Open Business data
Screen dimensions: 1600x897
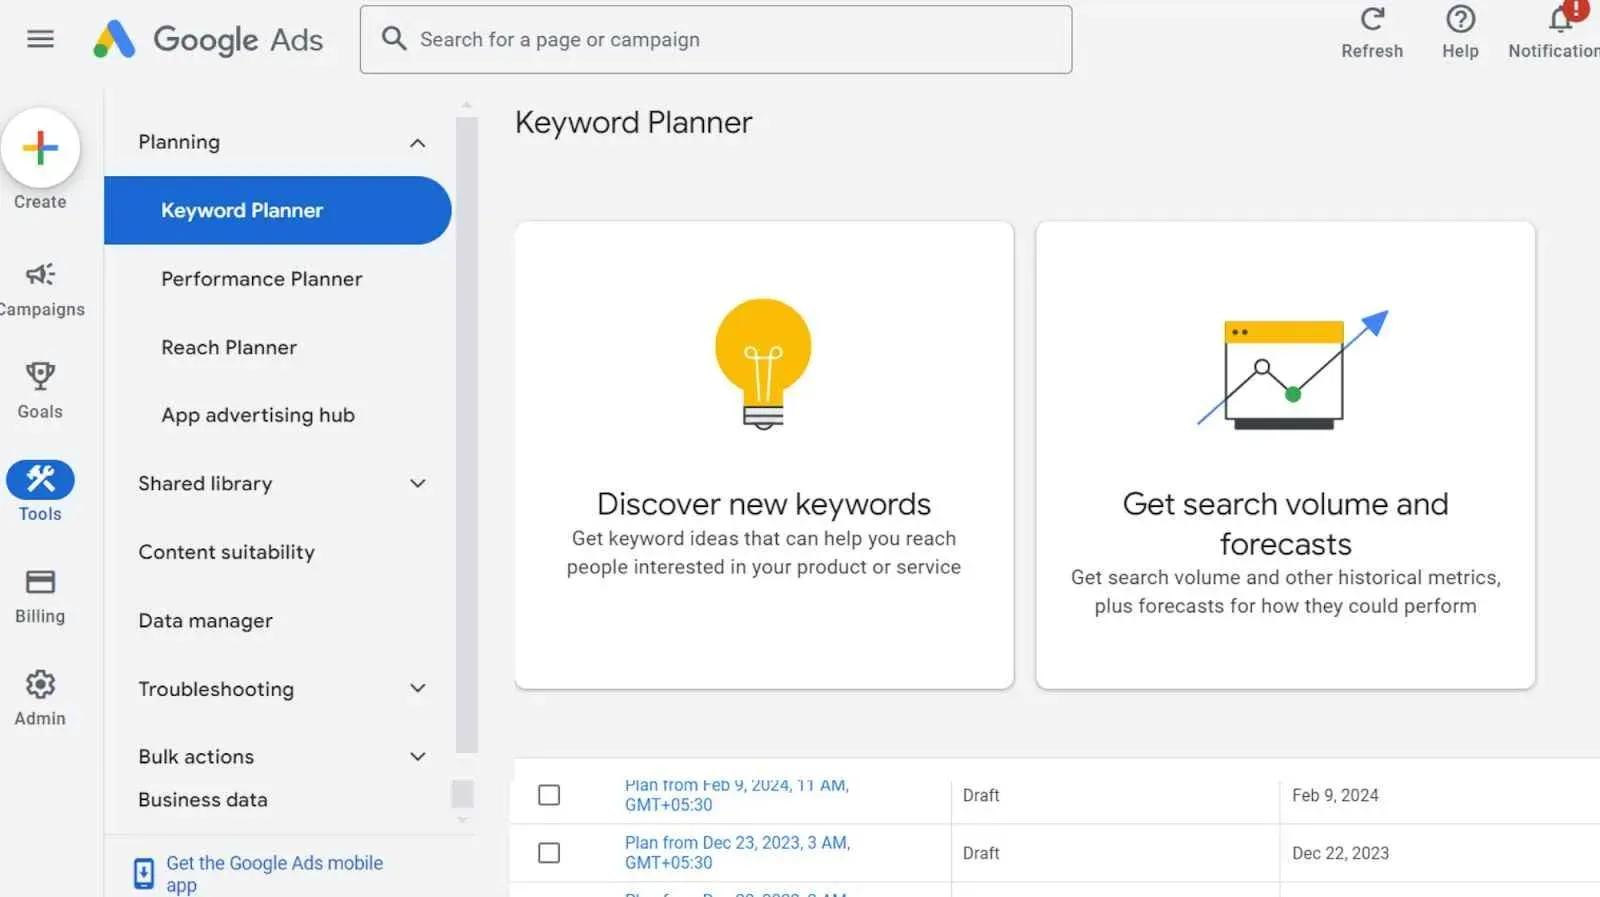click(203, 800)
